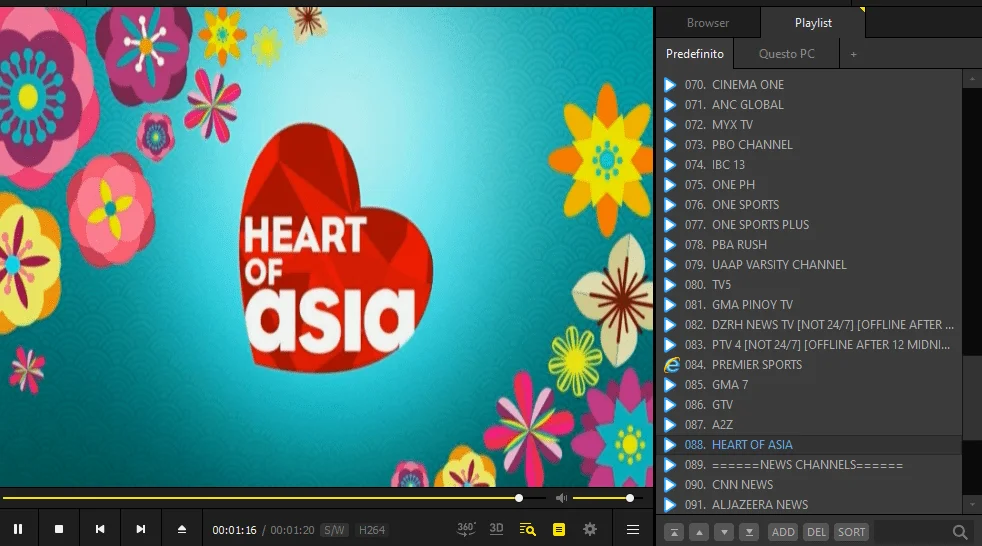The height and width of the screenshot is (546, 982).
Task: Select 086. GTV channel
Action: [809, 405]
